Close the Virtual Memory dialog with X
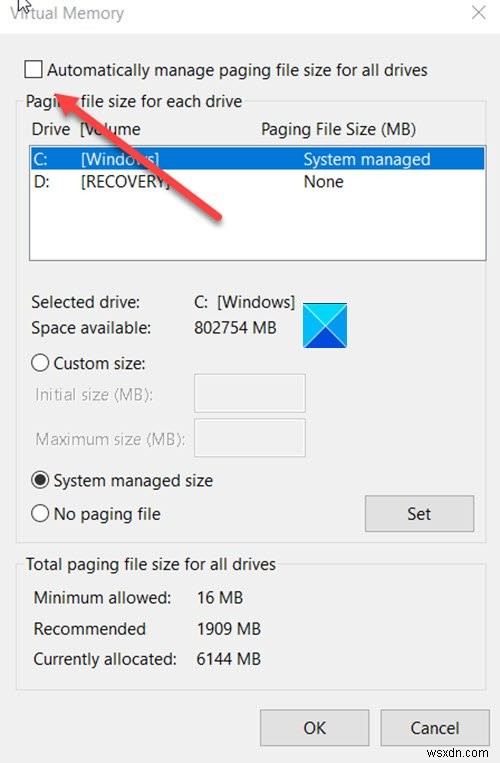The image size is (500, 763). click(479, 12)
